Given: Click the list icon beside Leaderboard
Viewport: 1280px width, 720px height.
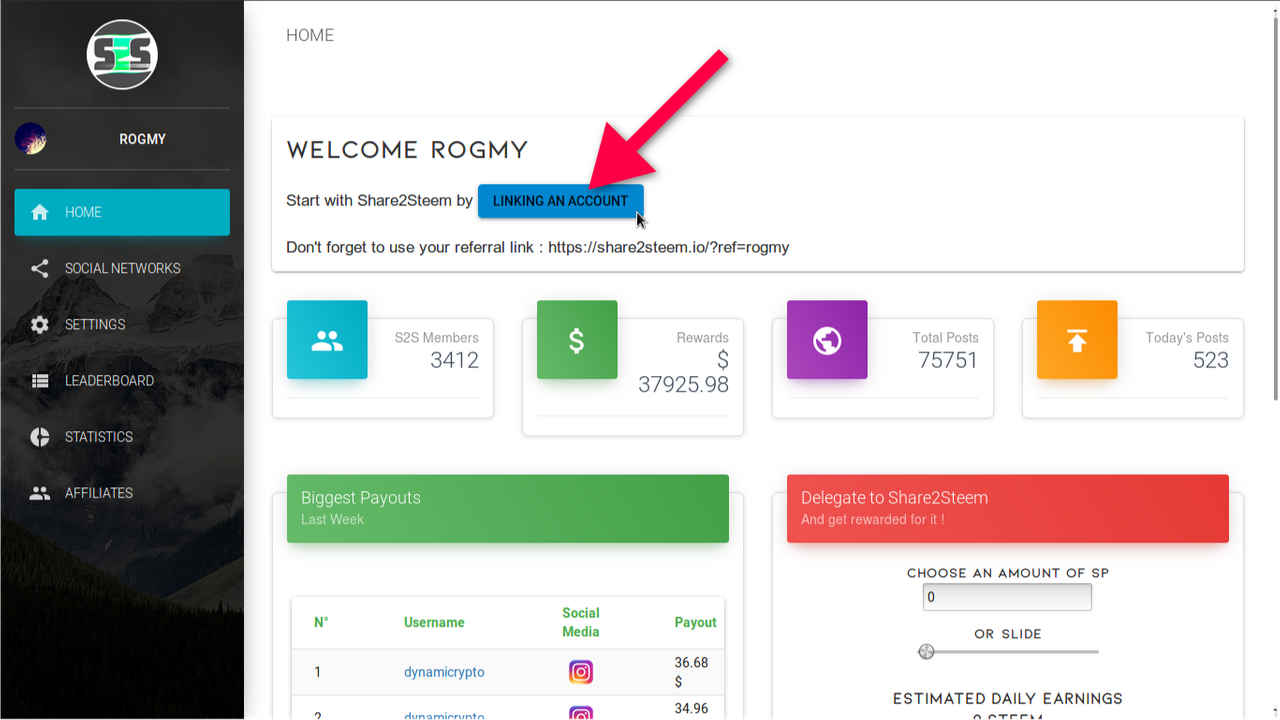Looking at the screenshot, I should pyautogui.click(x=40, y=380).
